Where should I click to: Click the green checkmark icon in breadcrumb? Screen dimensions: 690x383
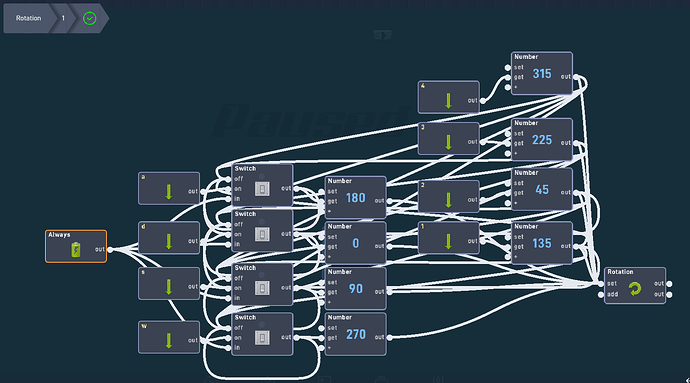[x=90, y=18]
